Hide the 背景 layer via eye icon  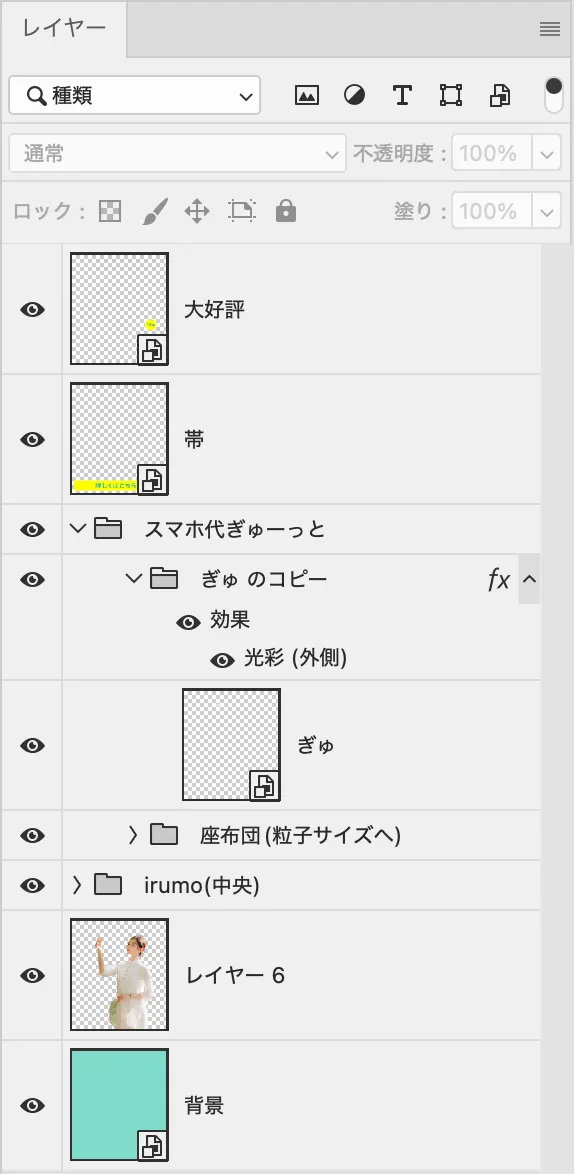pyautogui.click(x=32, y=1105)
